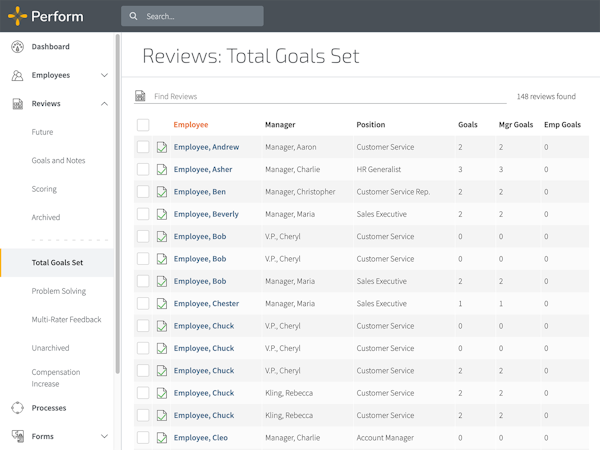Open Dashboard gauge icon in sidebar
Screen dimensions: 600x450
(x=17, y=47)
